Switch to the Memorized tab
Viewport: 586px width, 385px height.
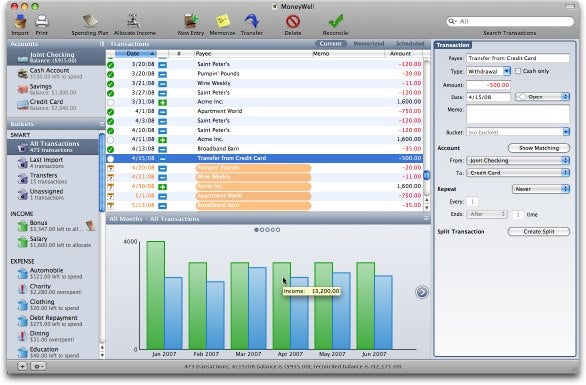click(x=368, y=44)
